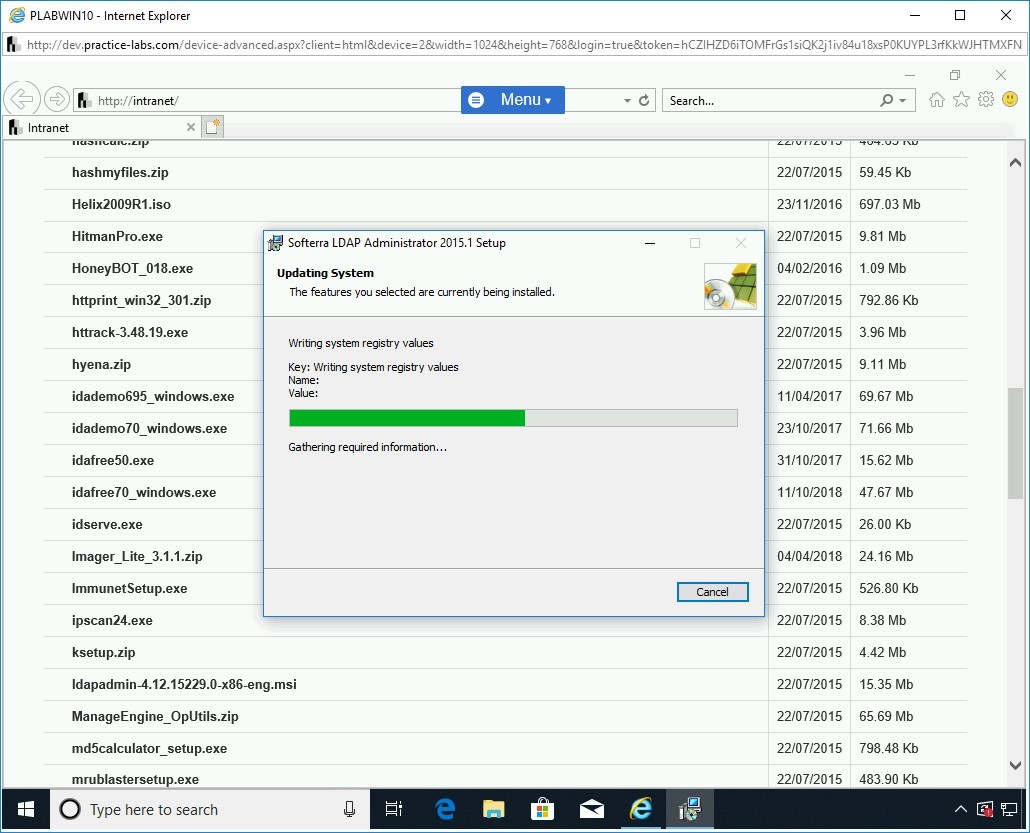Select the installer icon in the taskbar

click(689, 809)
